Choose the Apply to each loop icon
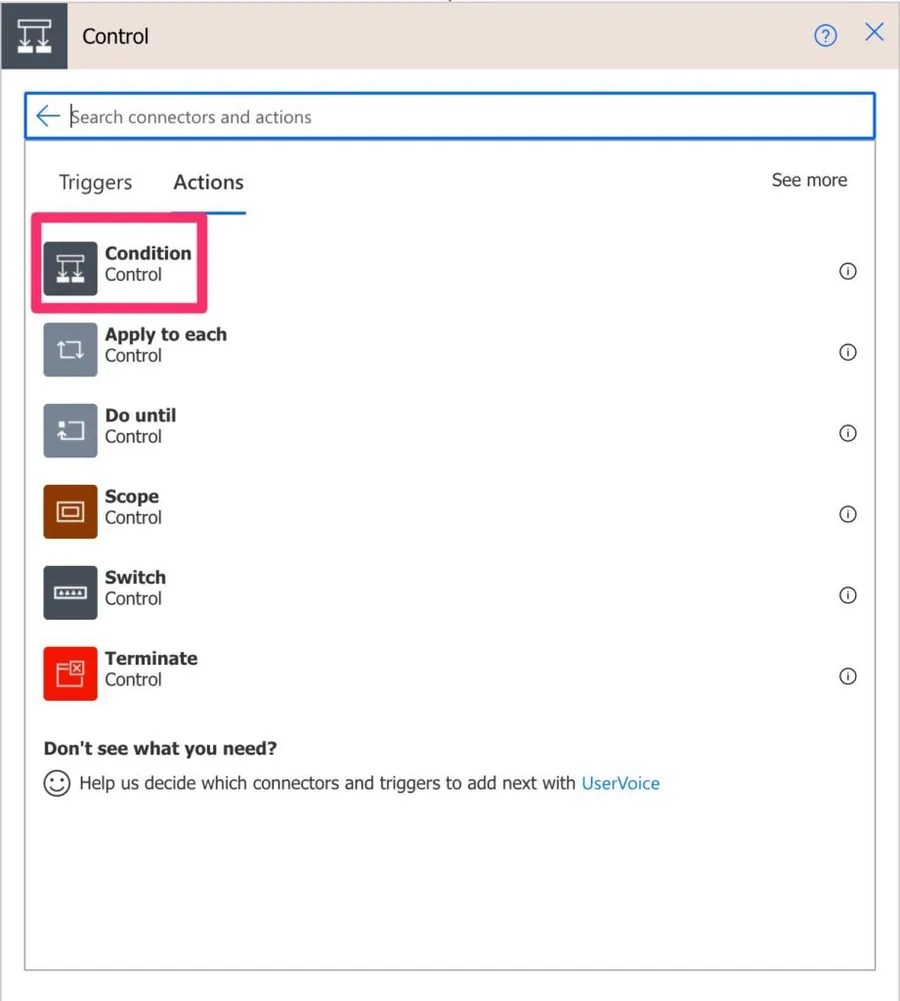The image size is (900, 1001). pyautogui.click(x=70, y=350)
